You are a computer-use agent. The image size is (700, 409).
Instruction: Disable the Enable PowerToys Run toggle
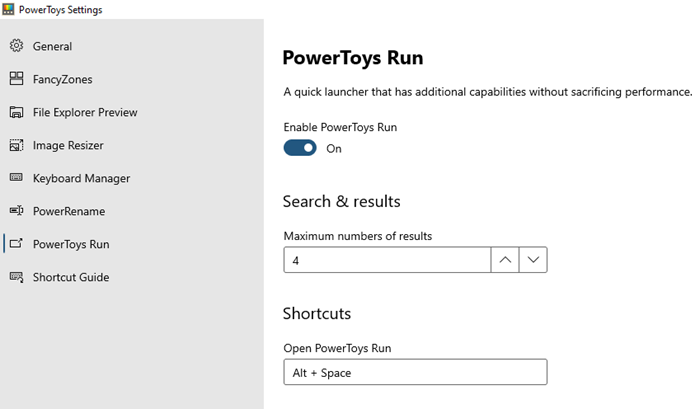pyautogui.click(x=300, y=148)
